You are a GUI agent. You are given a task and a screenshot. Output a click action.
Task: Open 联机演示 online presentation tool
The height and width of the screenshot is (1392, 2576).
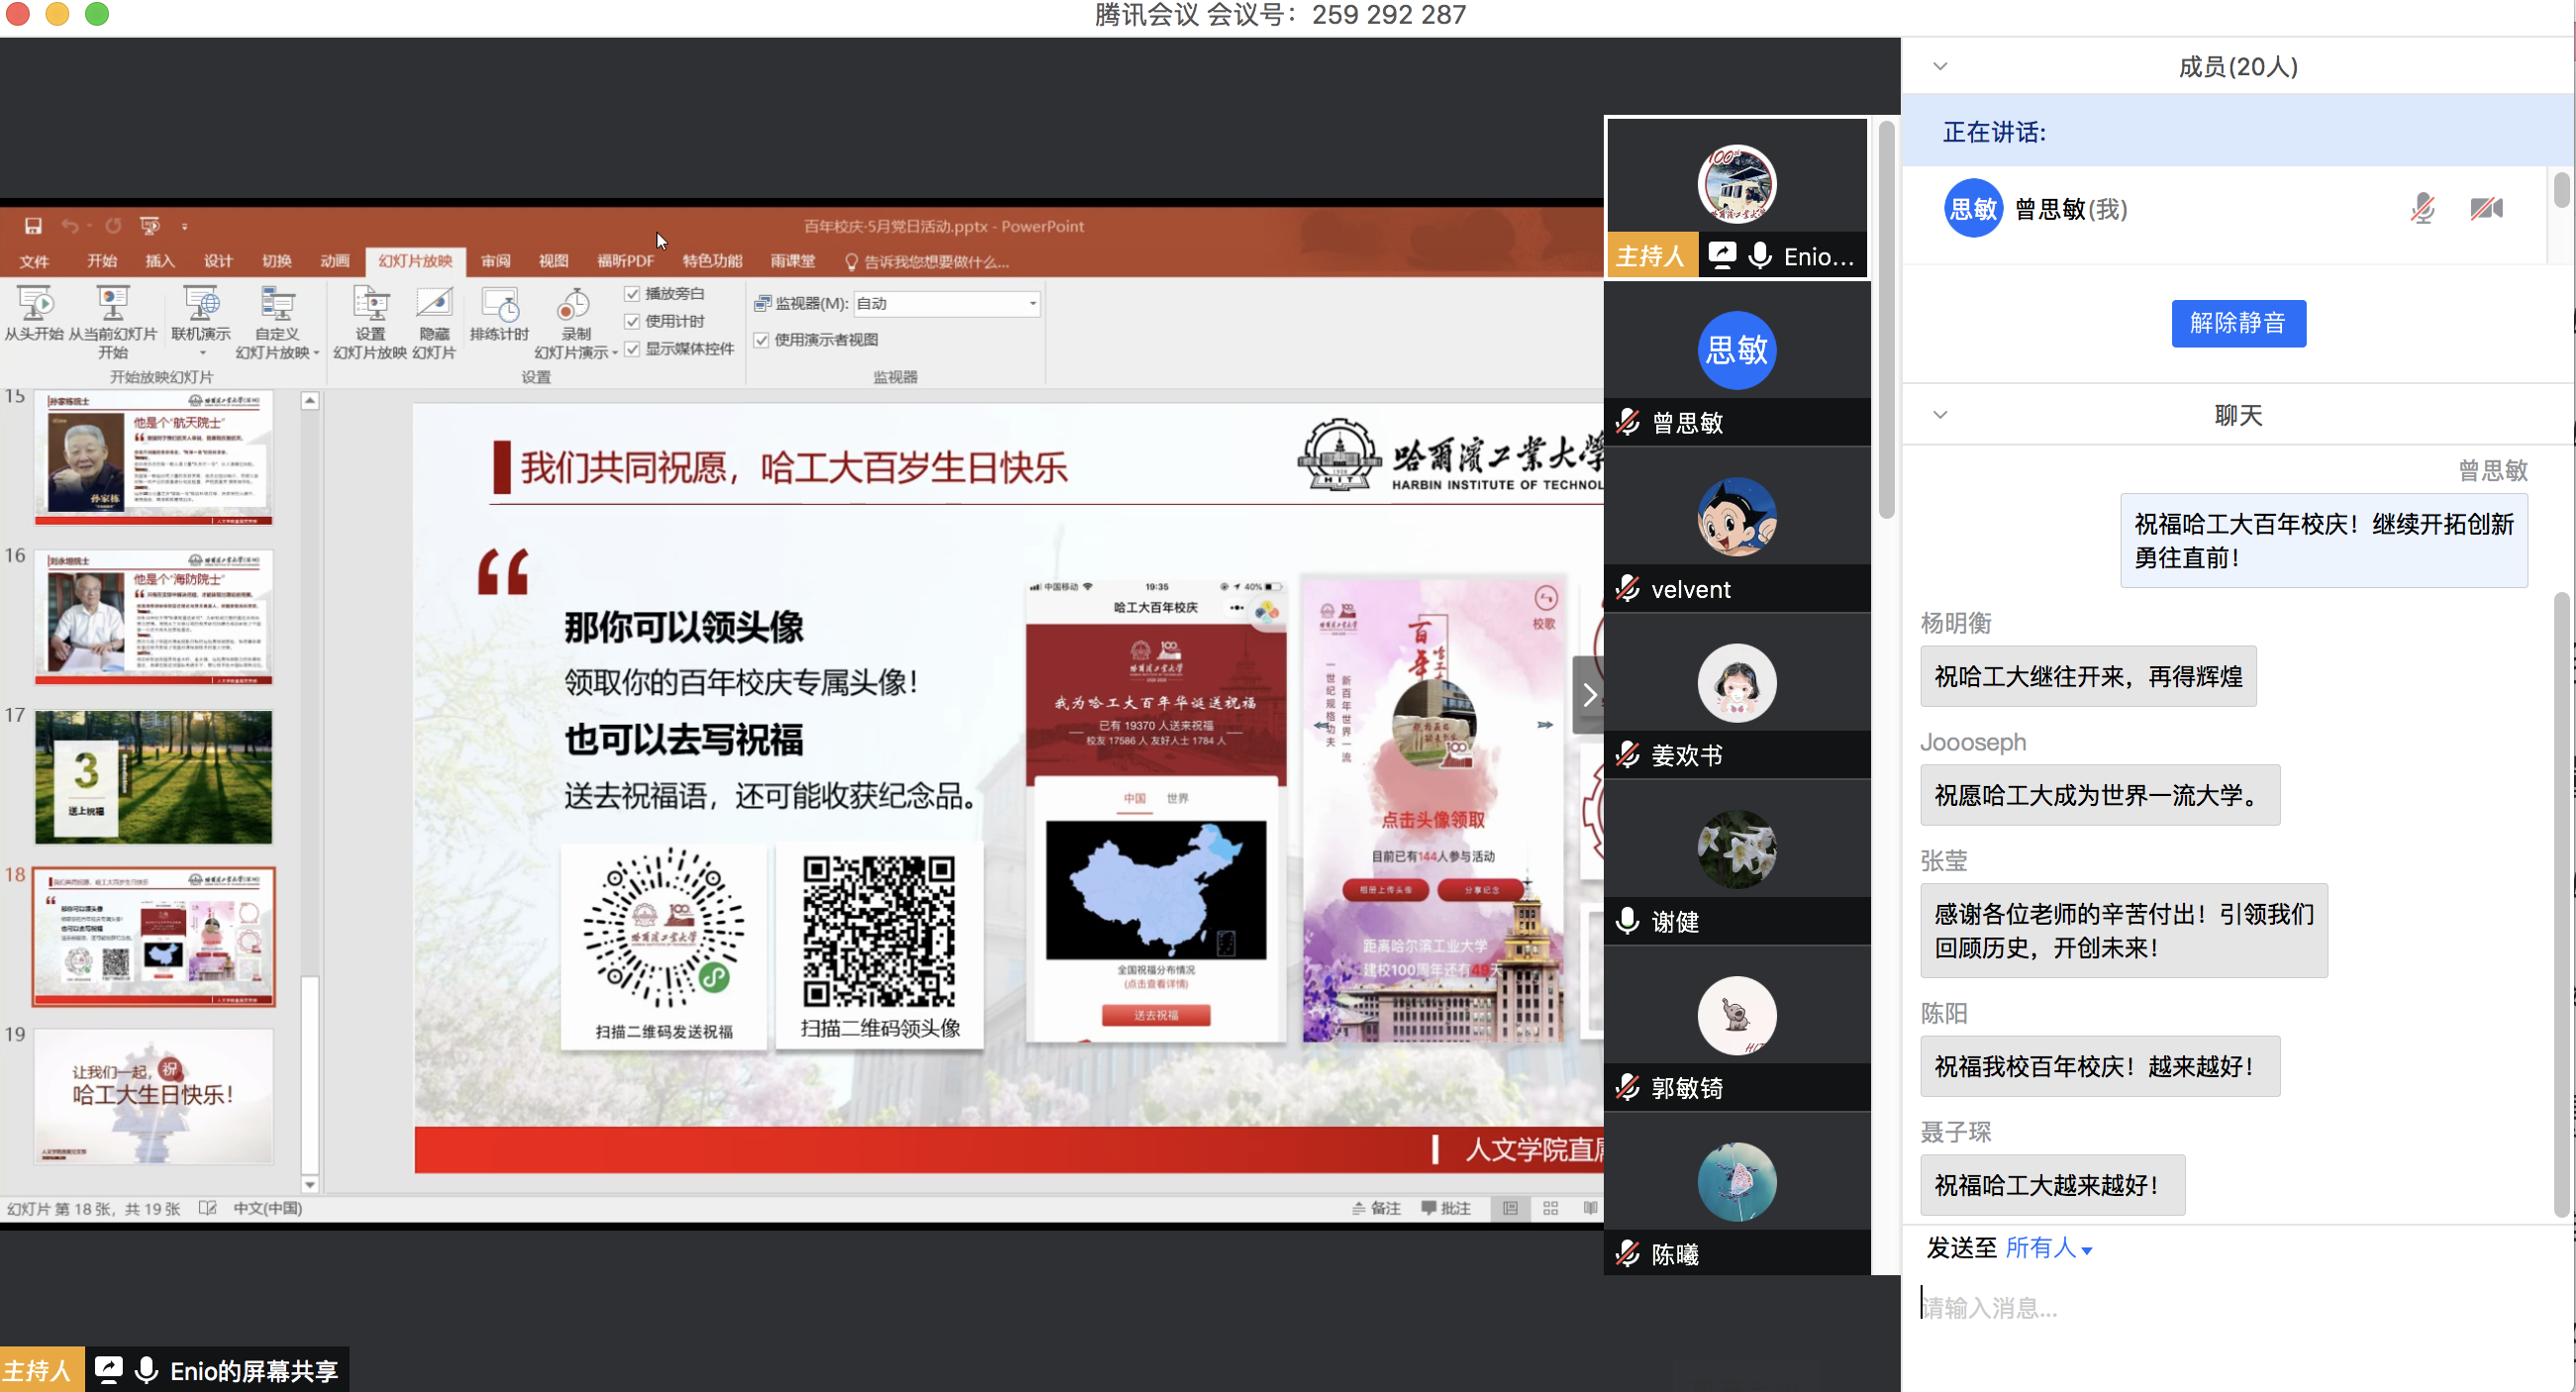point(199,322)
